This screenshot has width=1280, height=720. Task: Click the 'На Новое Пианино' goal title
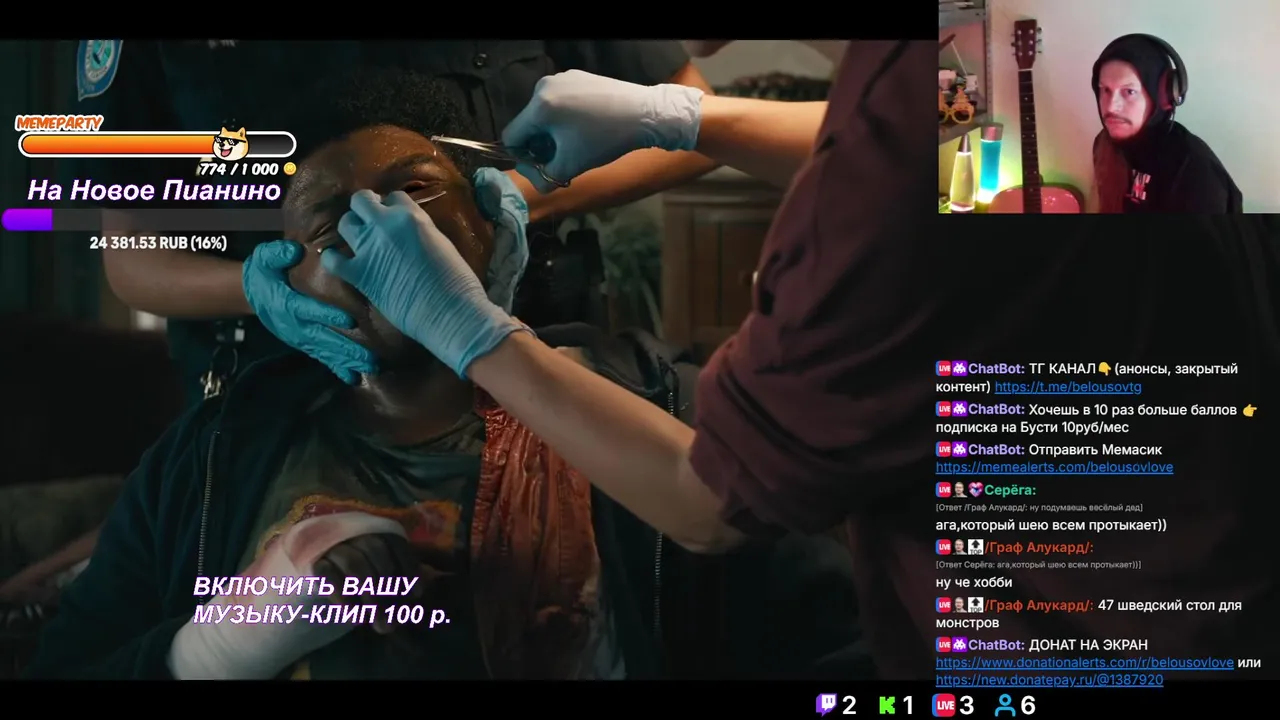pyautogui.click(x=154, y=191)
